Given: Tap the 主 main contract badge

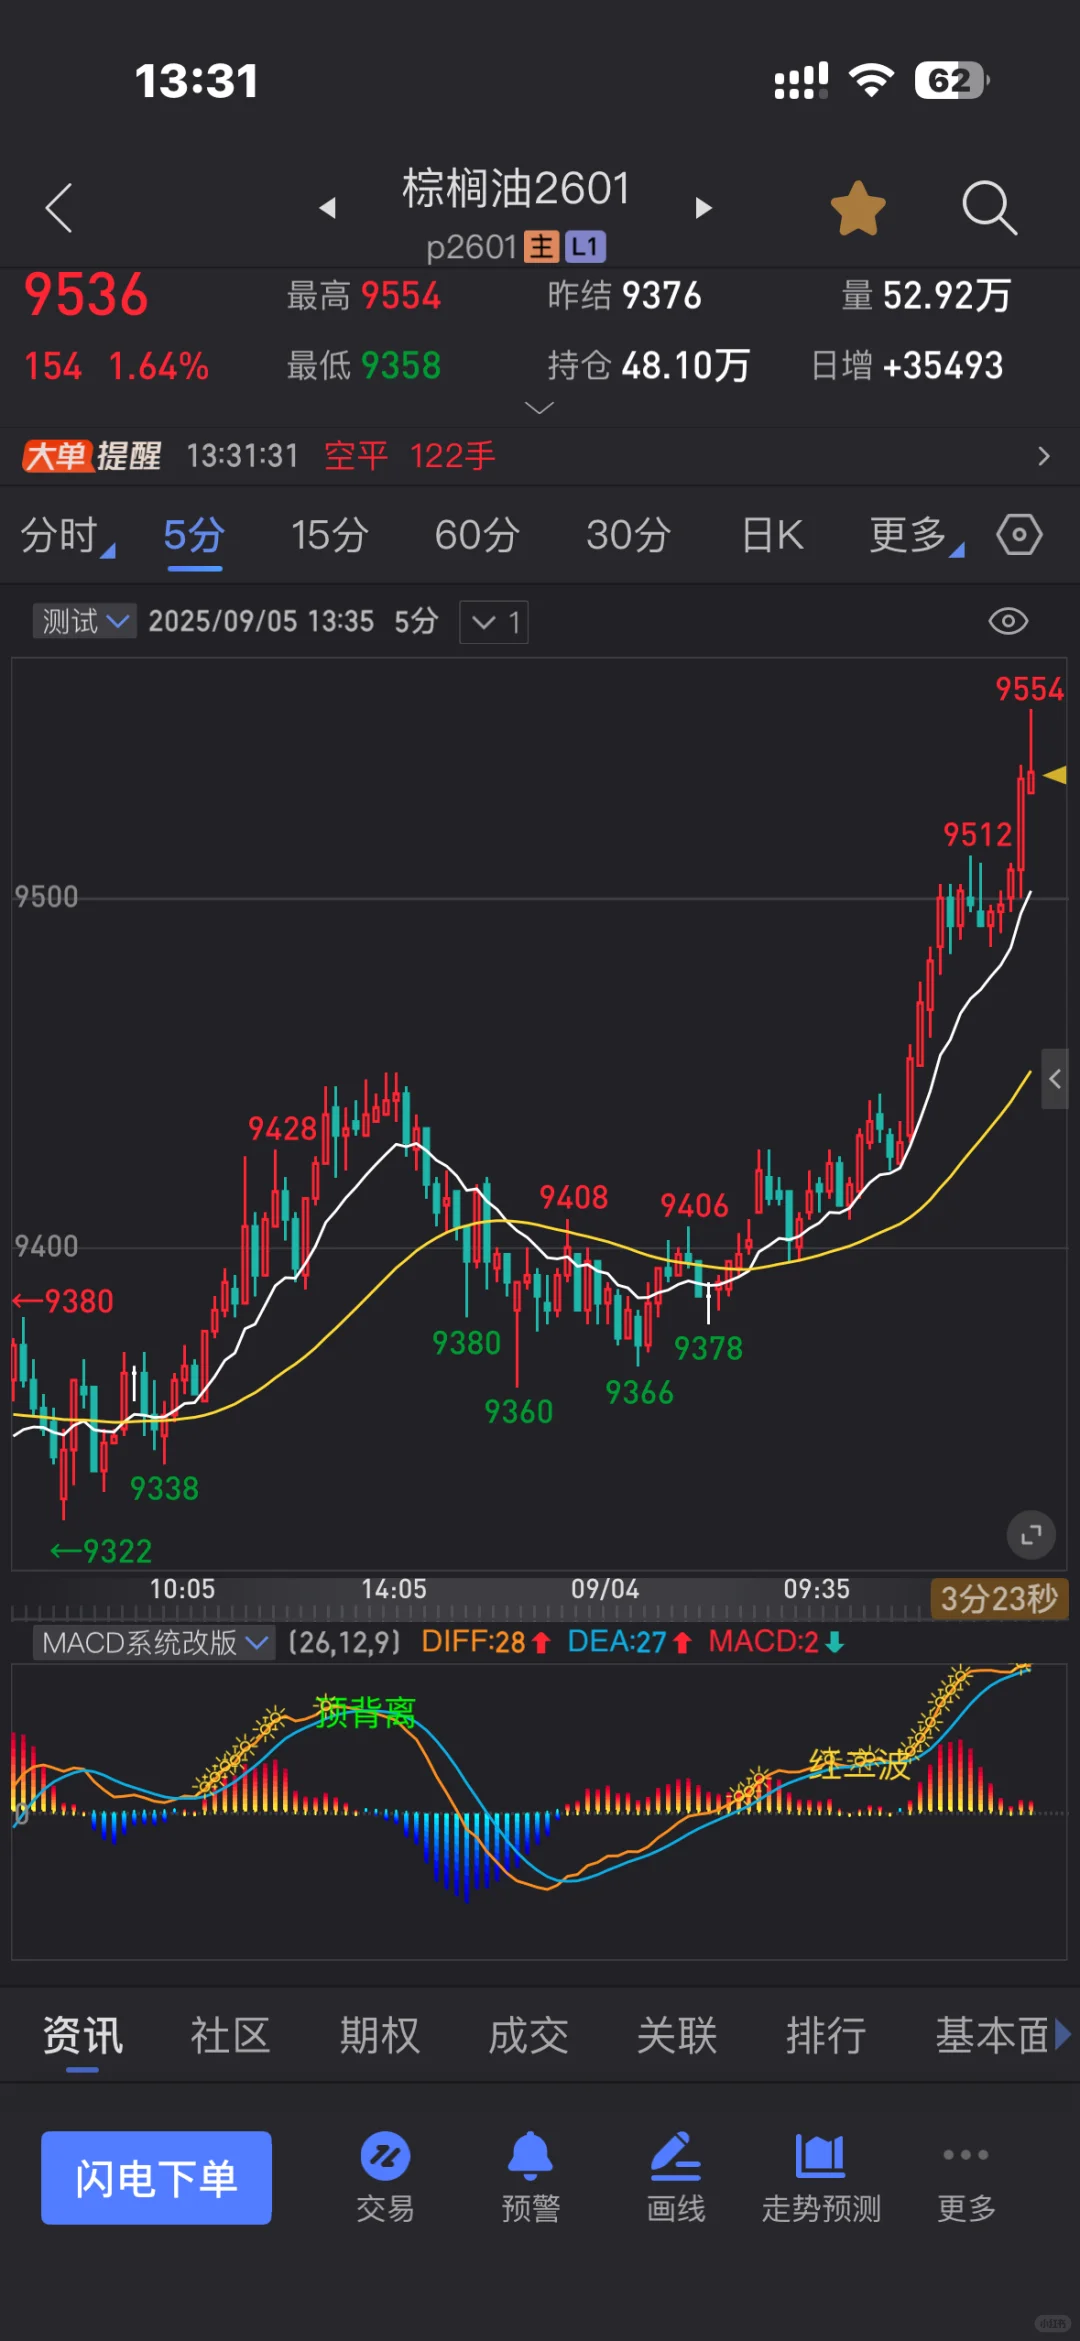Looking at the screenshot, I should (x=542, y=247).
